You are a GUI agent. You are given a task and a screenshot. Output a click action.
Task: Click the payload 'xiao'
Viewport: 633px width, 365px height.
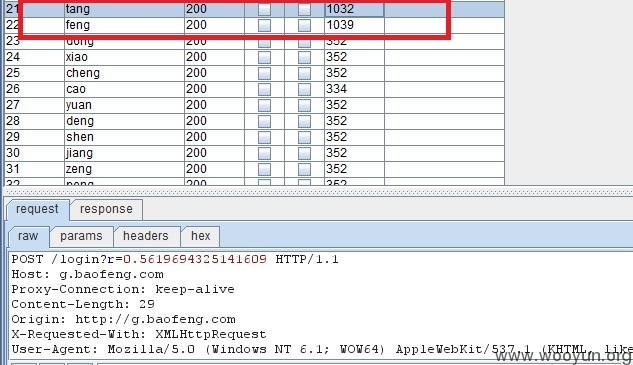(x=124, y=57)
